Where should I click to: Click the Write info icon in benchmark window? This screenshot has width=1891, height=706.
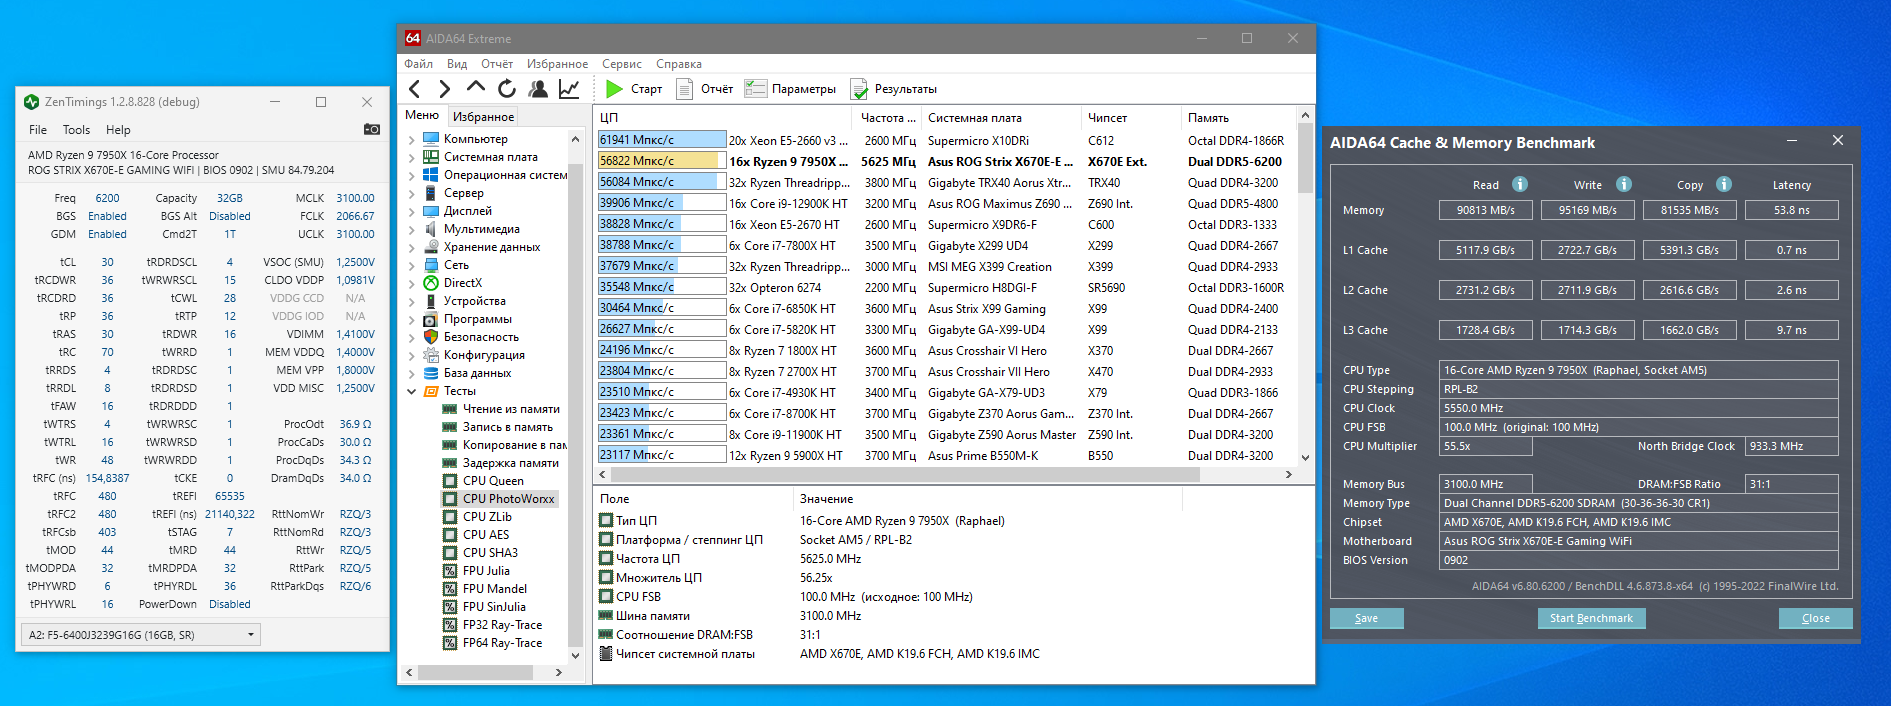(1624, 184)
